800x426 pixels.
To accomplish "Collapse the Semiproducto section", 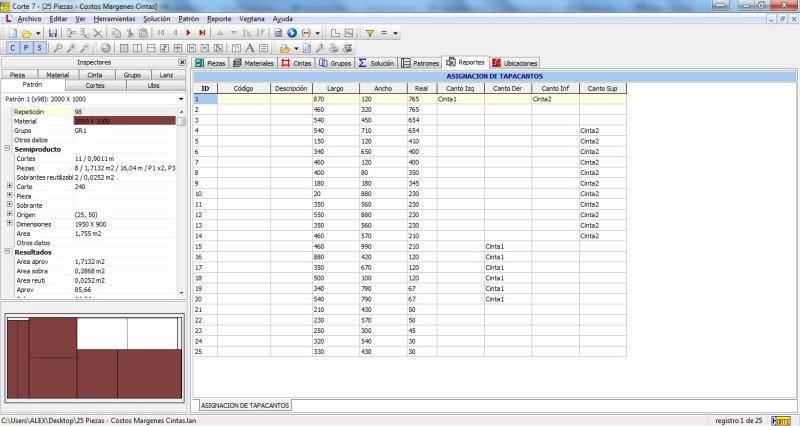I will [x=9, y=149].
